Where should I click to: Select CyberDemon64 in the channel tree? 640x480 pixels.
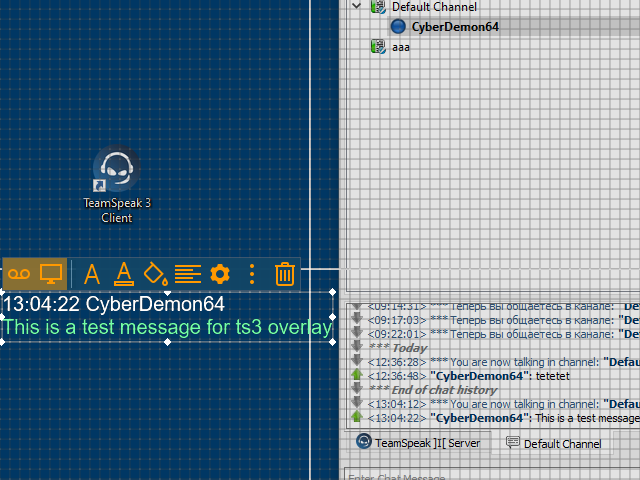pyautogui.click(x=455, y=27)
